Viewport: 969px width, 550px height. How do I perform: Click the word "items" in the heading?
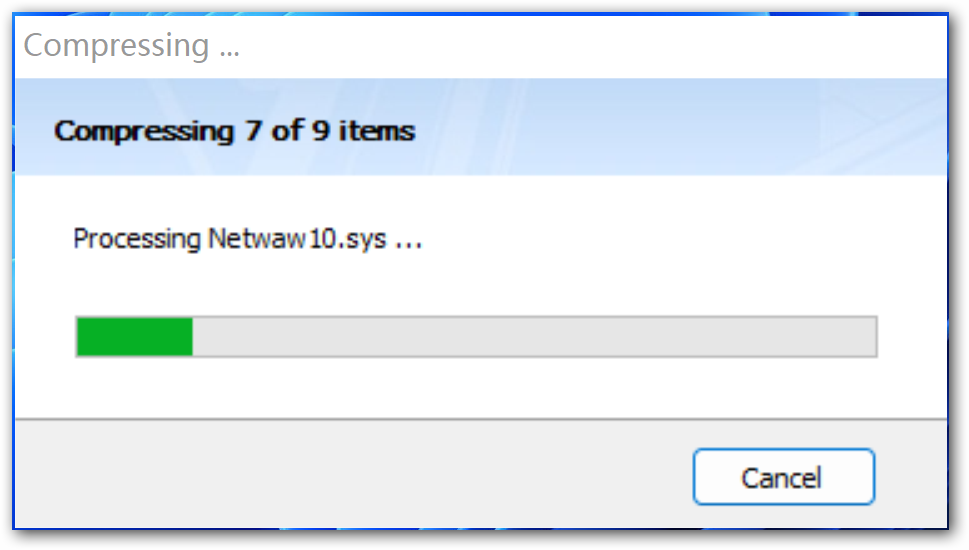(x=376, y=130)
